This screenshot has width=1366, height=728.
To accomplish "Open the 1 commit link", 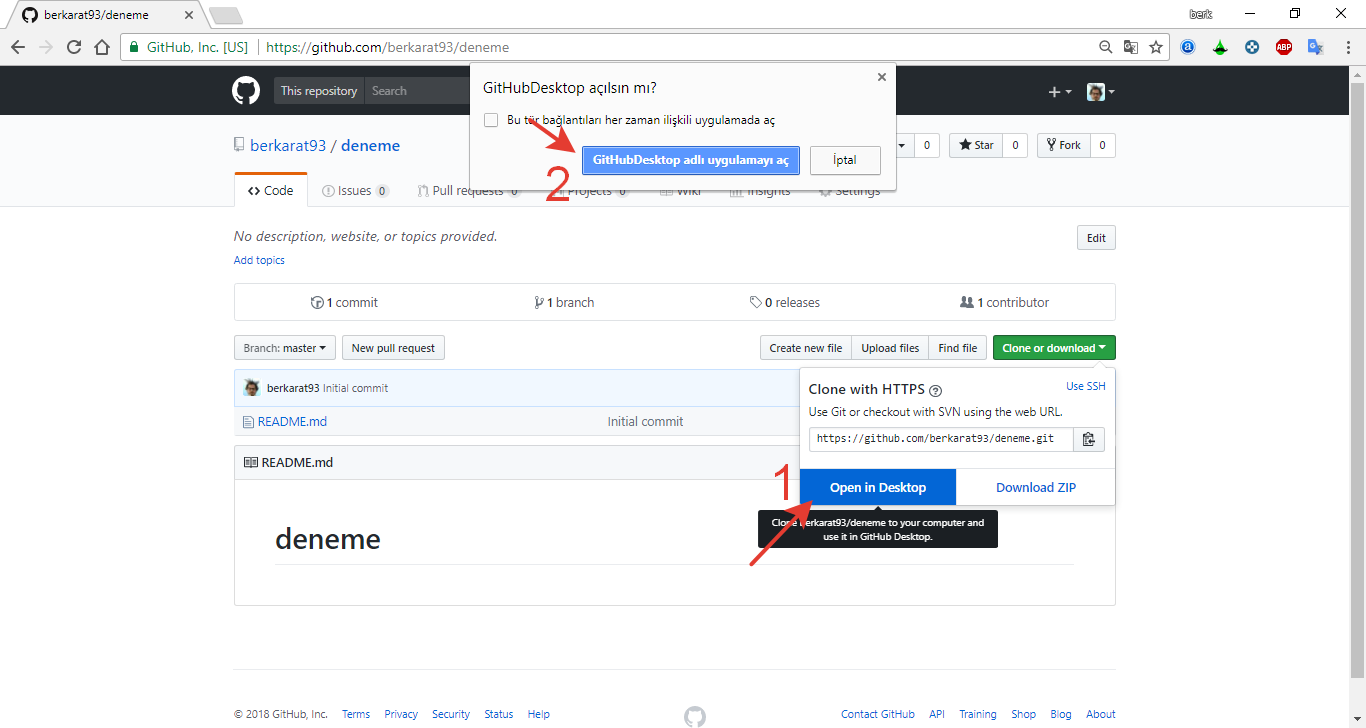I will click(x=344, y=302).
